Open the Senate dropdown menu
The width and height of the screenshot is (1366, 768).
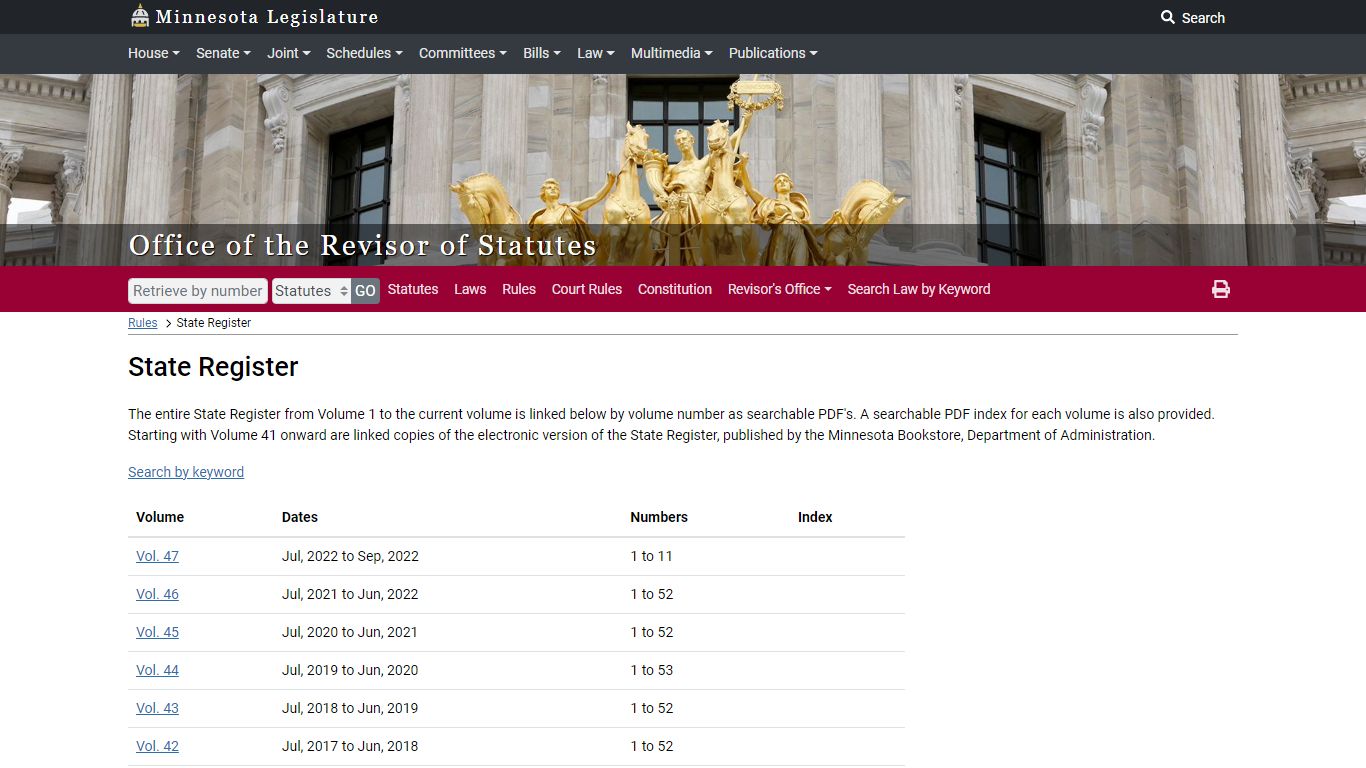tap(223, 53)
